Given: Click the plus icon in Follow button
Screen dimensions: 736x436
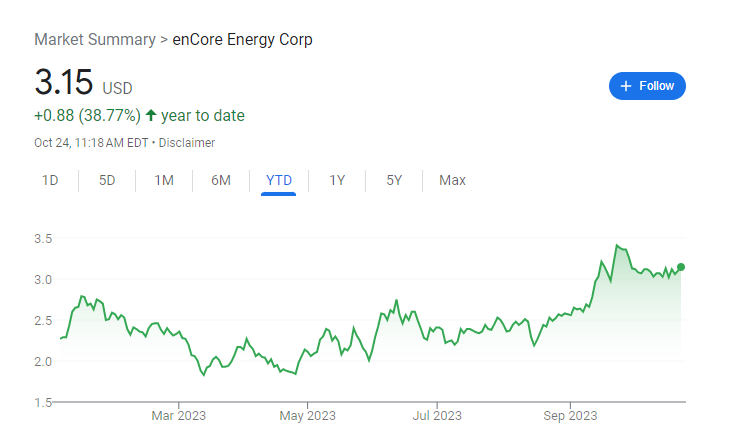Looking at the screenshot, I should [625, 86].
